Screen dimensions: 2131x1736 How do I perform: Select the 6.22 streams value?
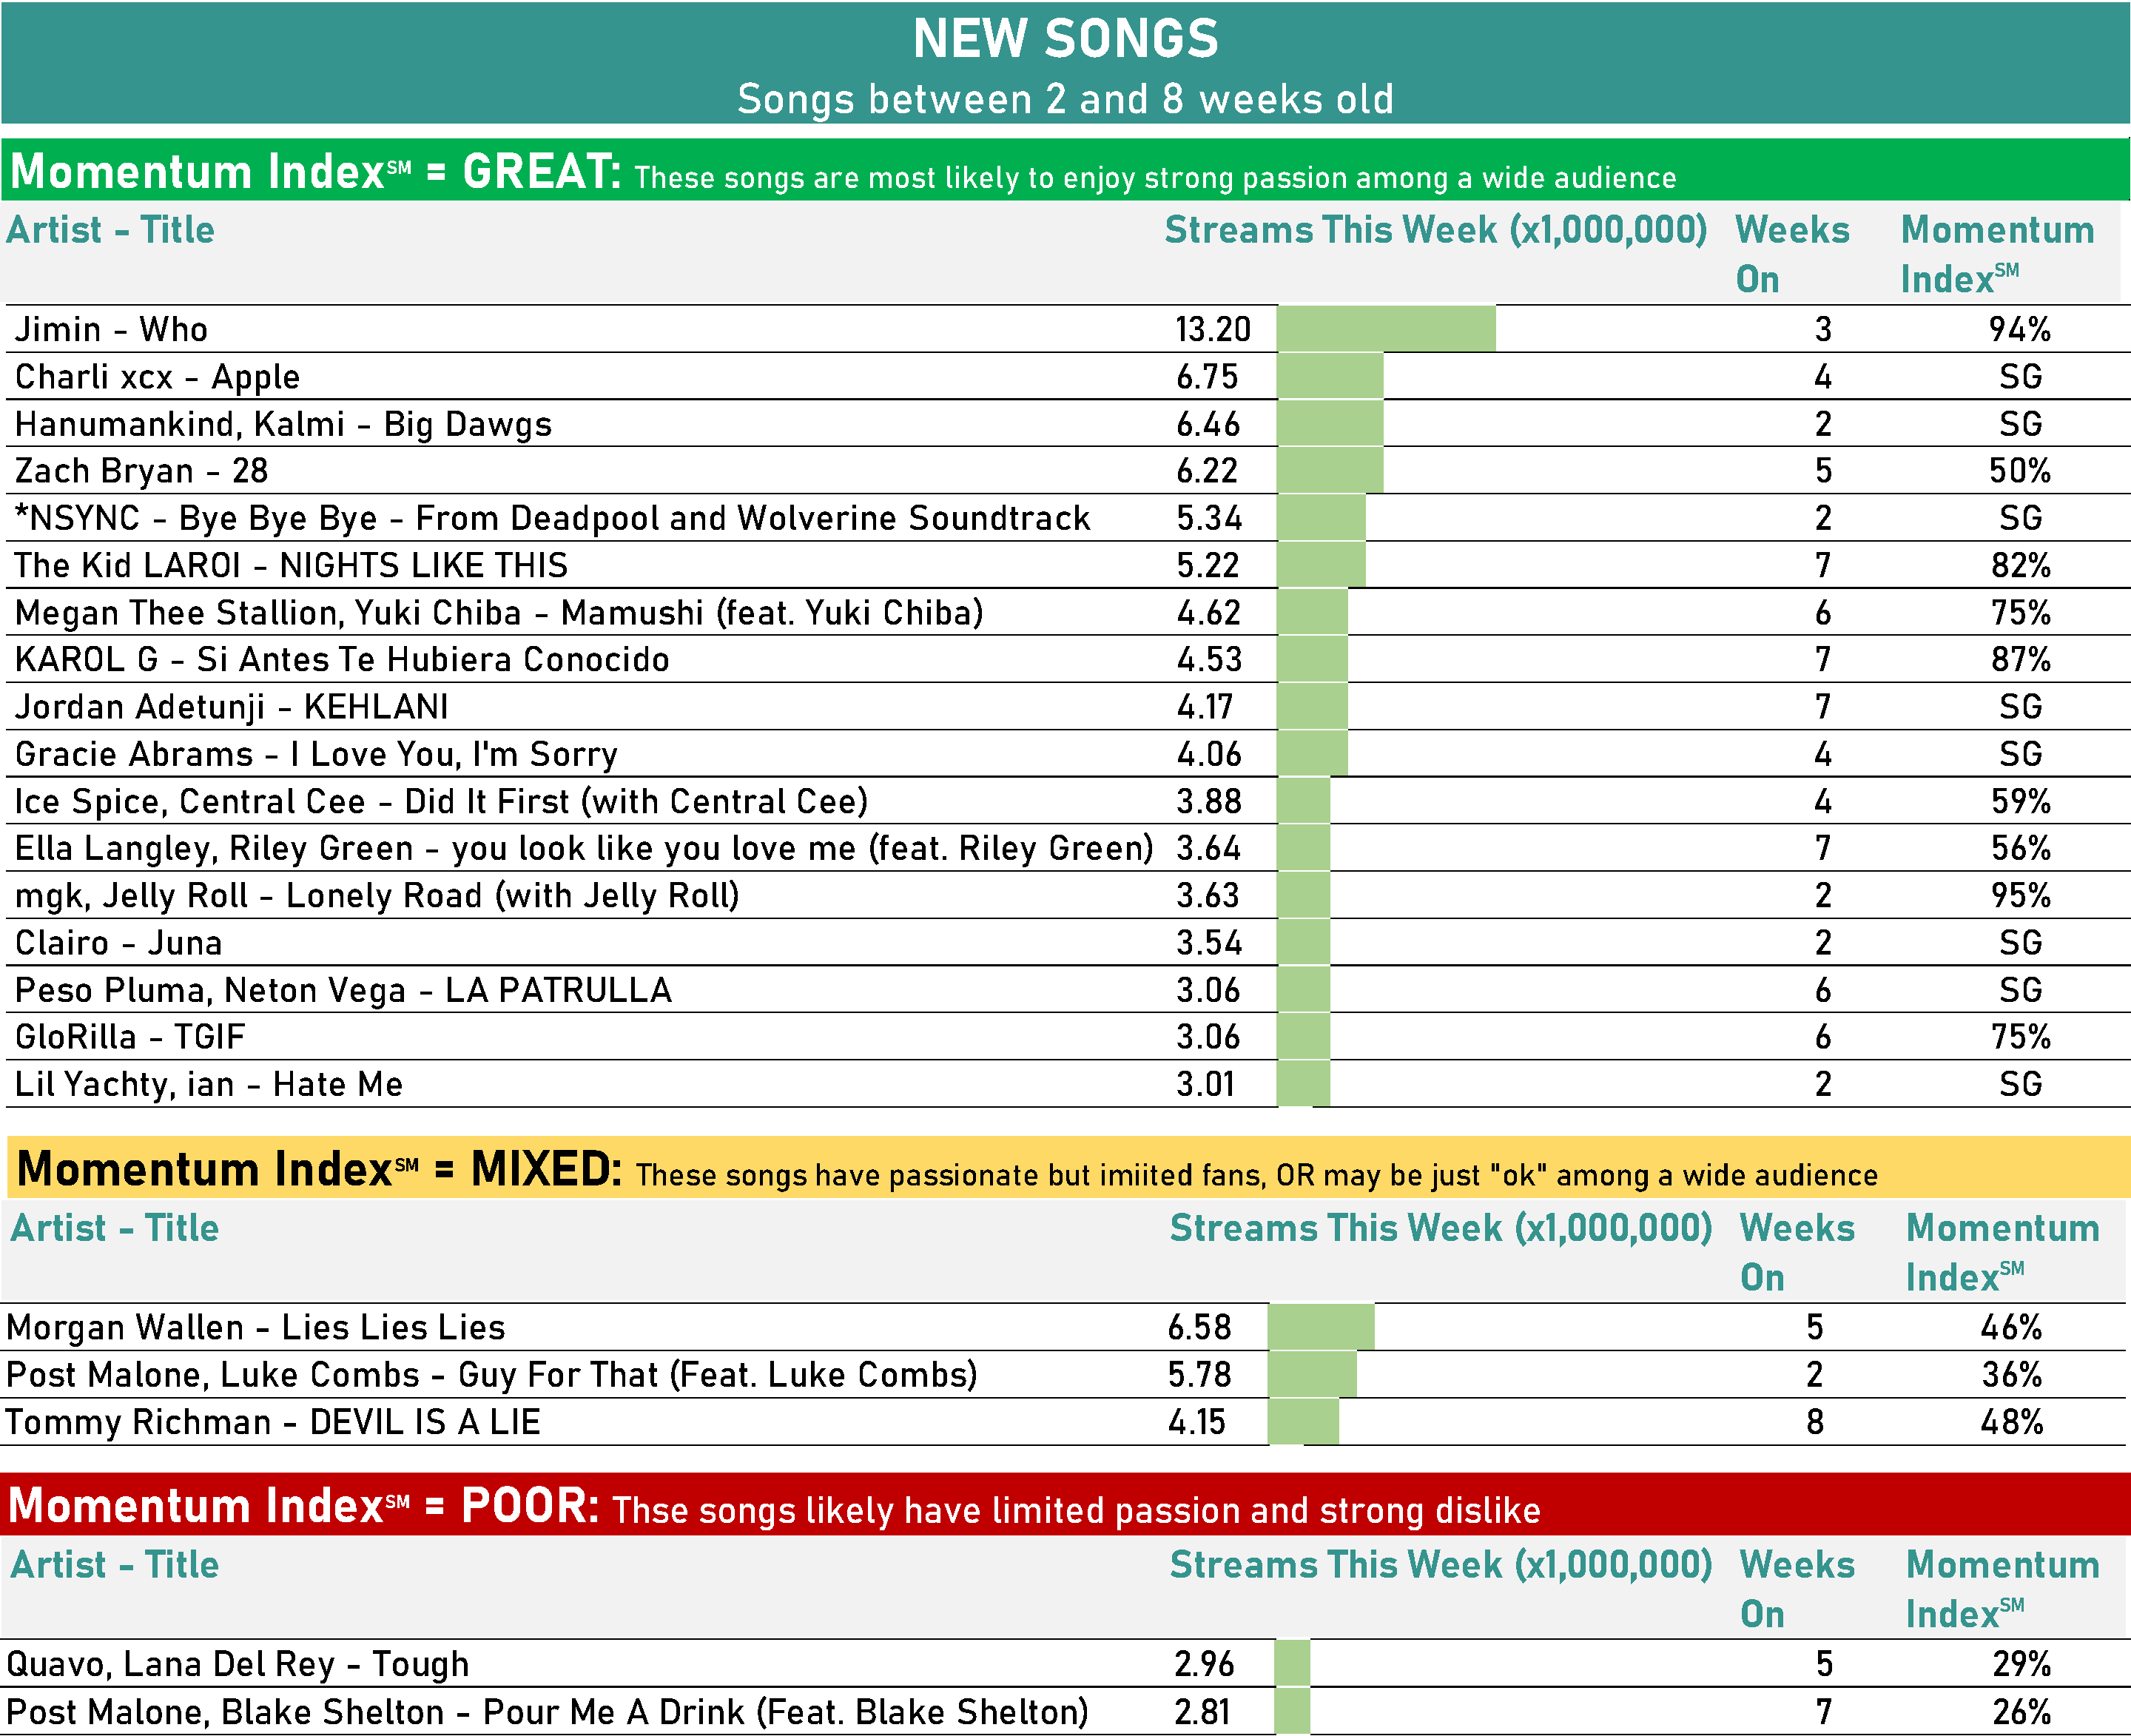[1207, 471]
